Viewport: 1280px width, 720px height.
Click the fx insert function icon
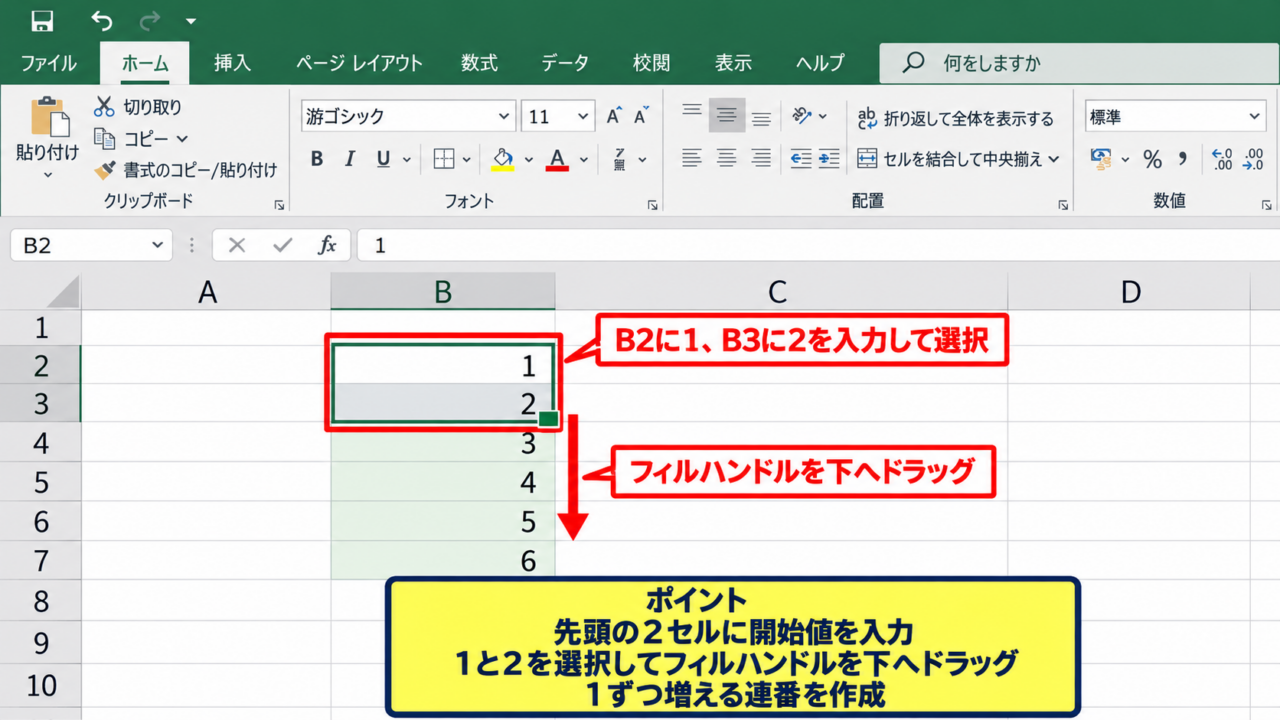[x=327, y=245]
